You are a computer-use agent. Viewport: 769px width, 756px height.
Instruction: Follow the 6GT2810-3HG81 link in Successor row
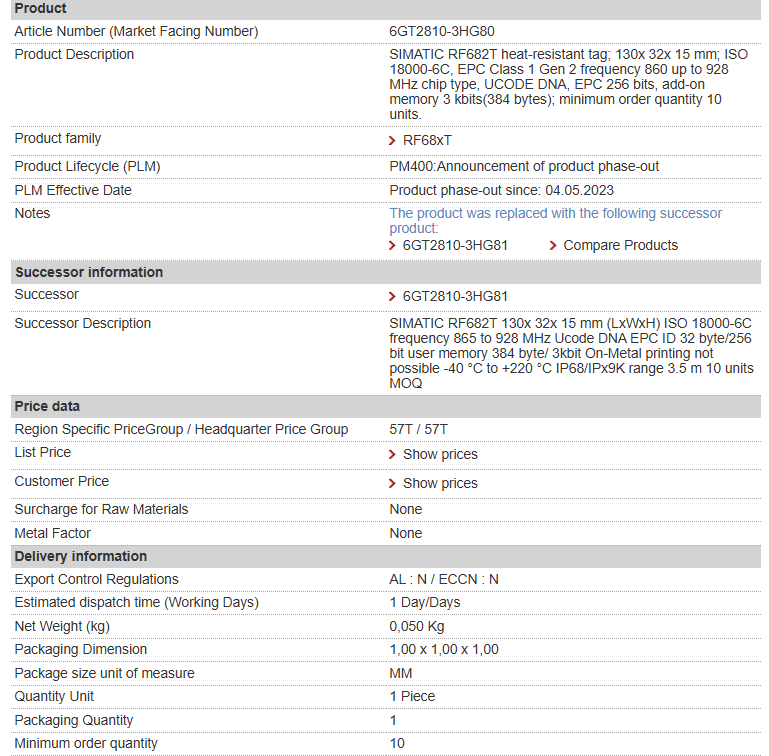pos(455,297)
